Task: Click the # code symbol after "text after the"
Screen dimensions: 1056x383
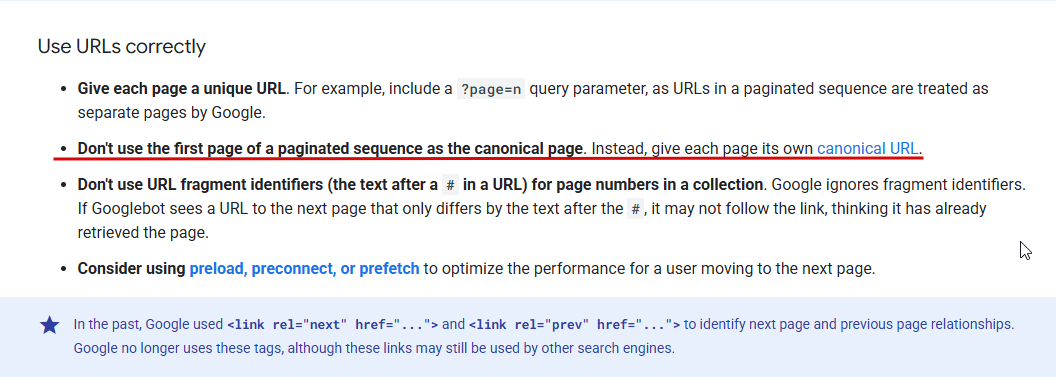Action: point(634,209)
